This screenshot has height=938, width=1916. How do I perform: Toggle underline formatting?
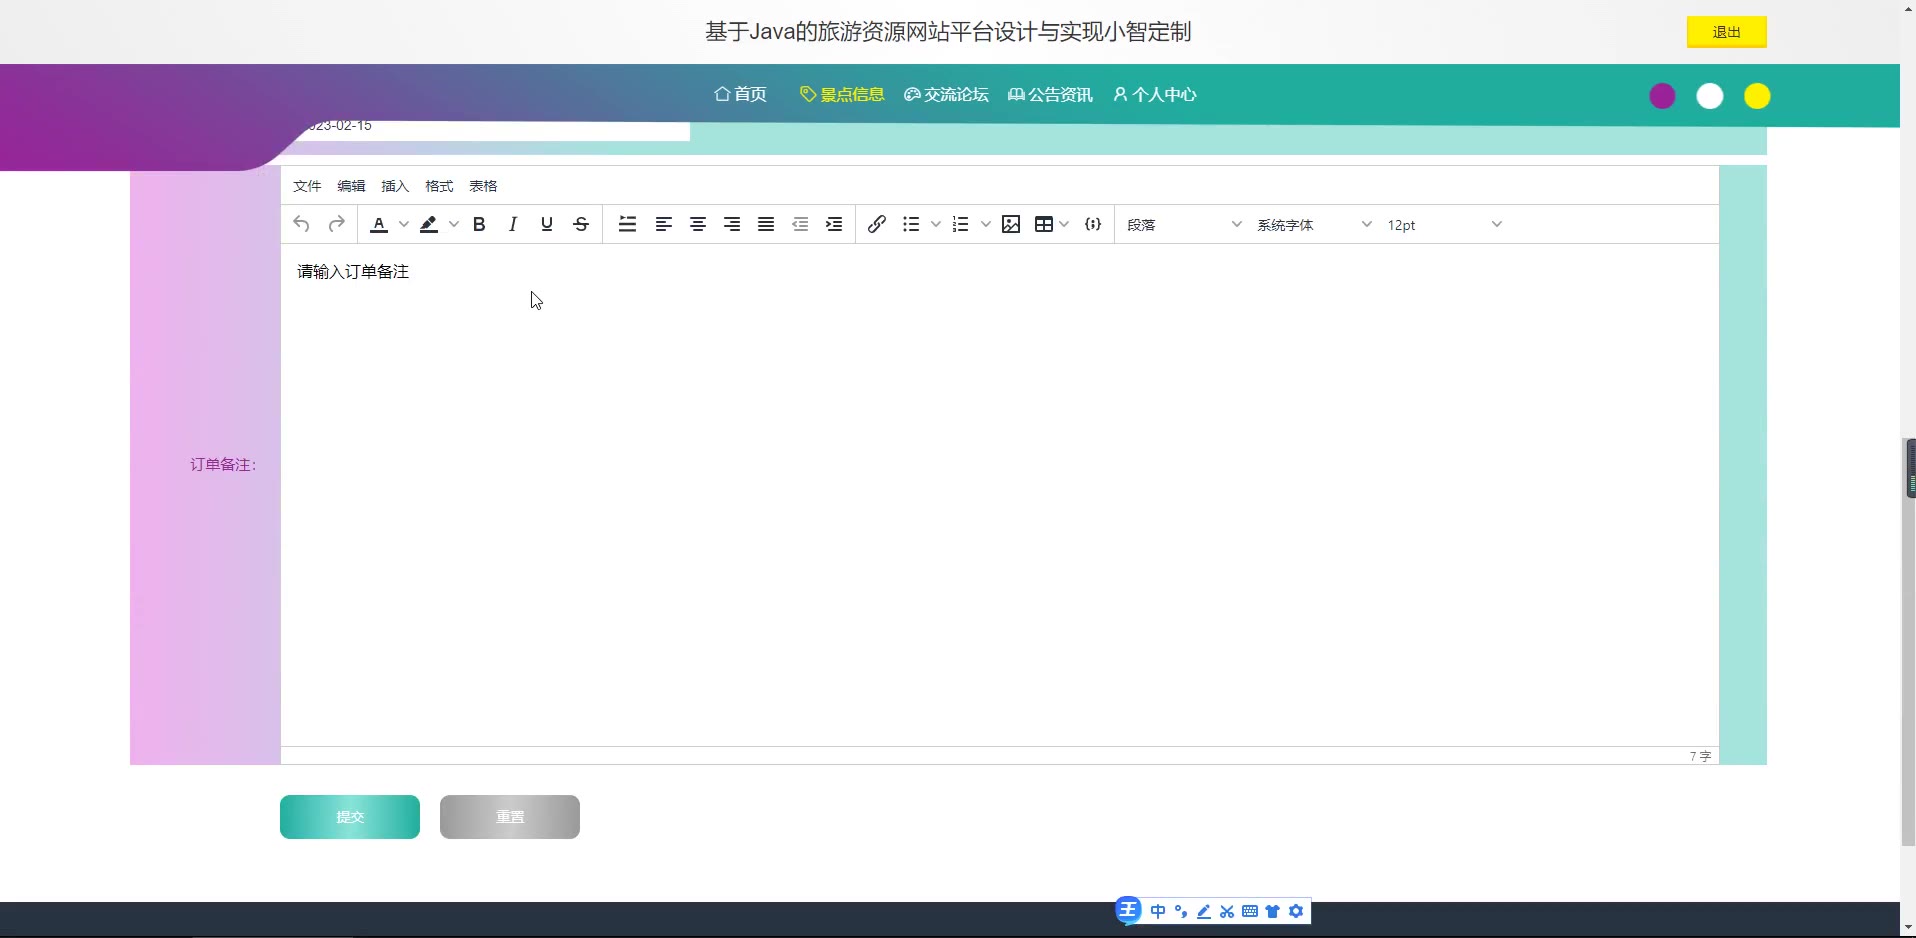[547, 224]
